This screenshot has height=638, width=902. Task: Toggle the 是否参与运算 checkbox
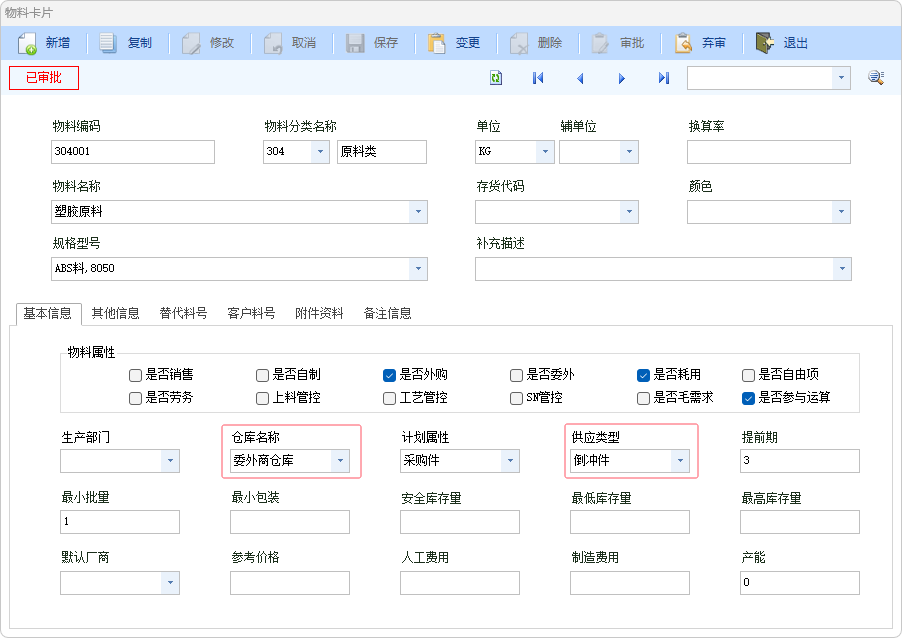(x=748, y=397)
